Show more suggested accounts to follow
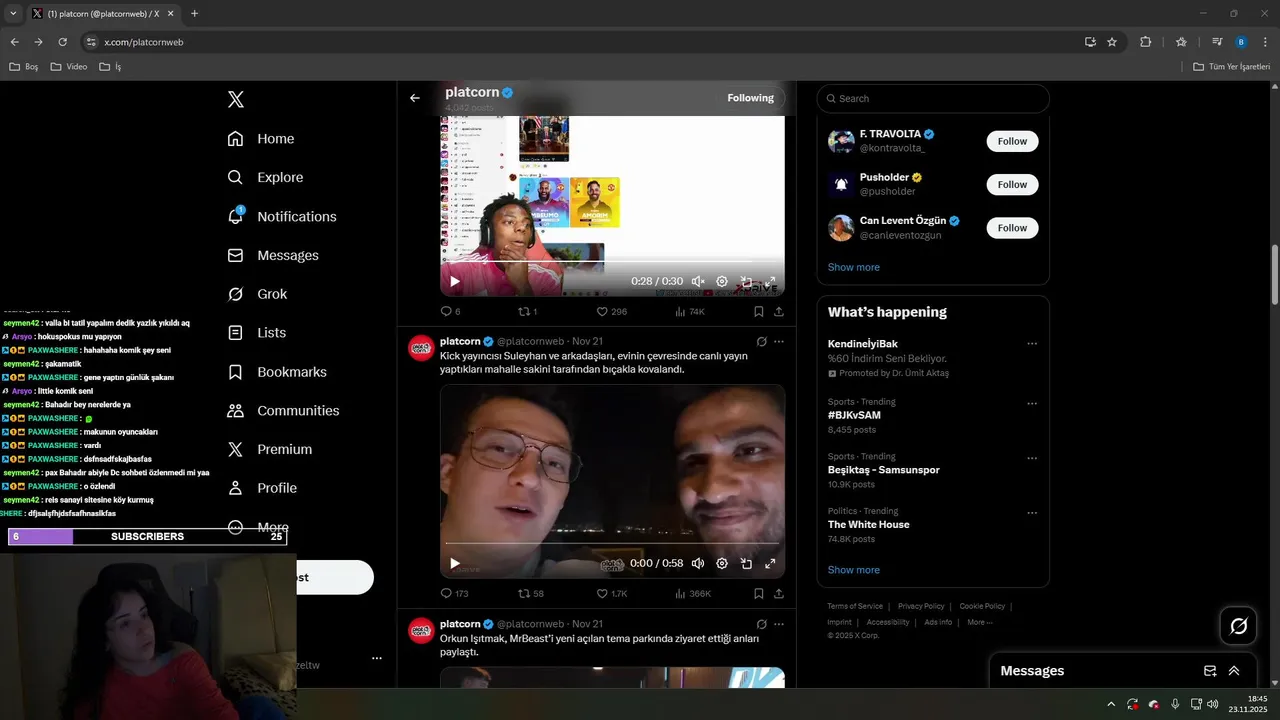The width and height of the screenshot is (1280, 720). tap(854, 267)
